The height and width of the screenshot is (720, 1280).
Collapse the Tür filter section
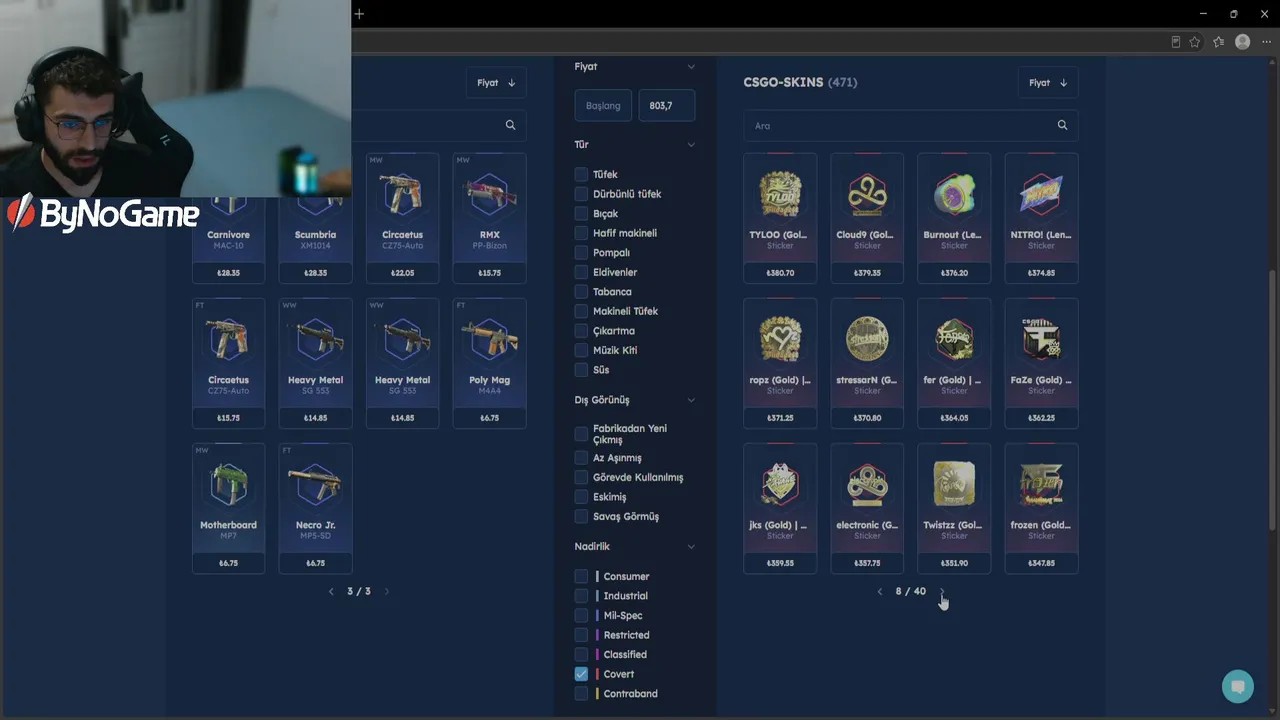click(x=691, y=145)
